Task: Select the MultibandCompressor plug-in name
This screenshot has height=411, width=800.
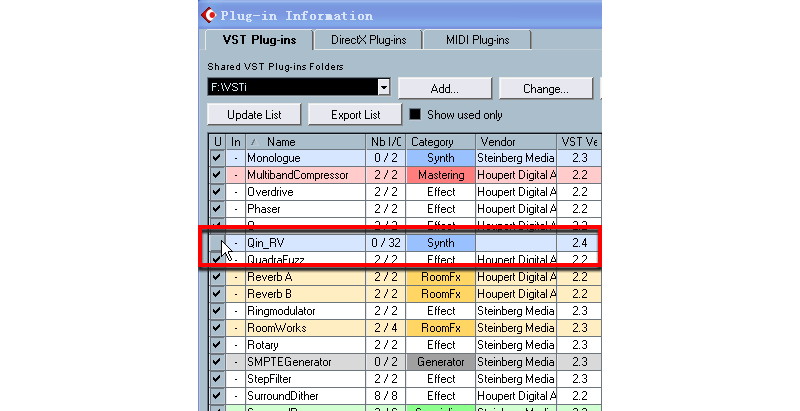Action: 298,175
